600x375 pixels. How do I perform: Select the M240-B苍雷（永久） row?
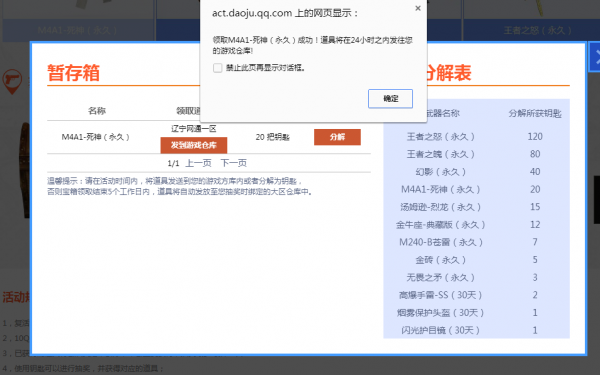476,242
